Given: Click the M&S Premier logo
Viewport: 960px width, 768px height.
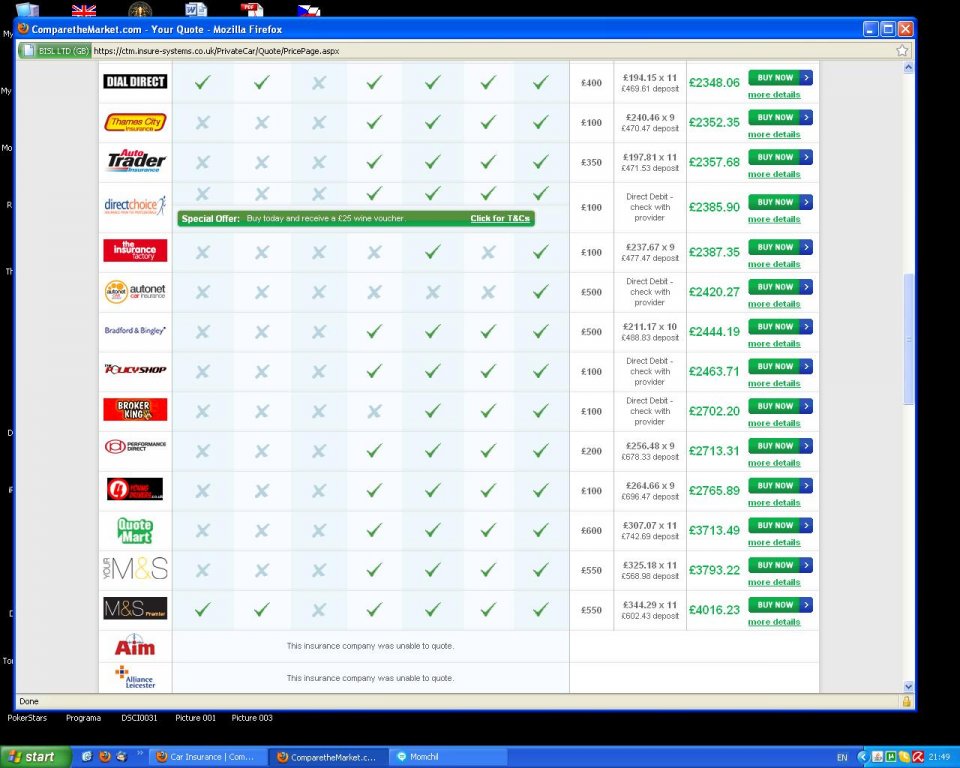Looking at the screenshot, I should click(135, 608).
